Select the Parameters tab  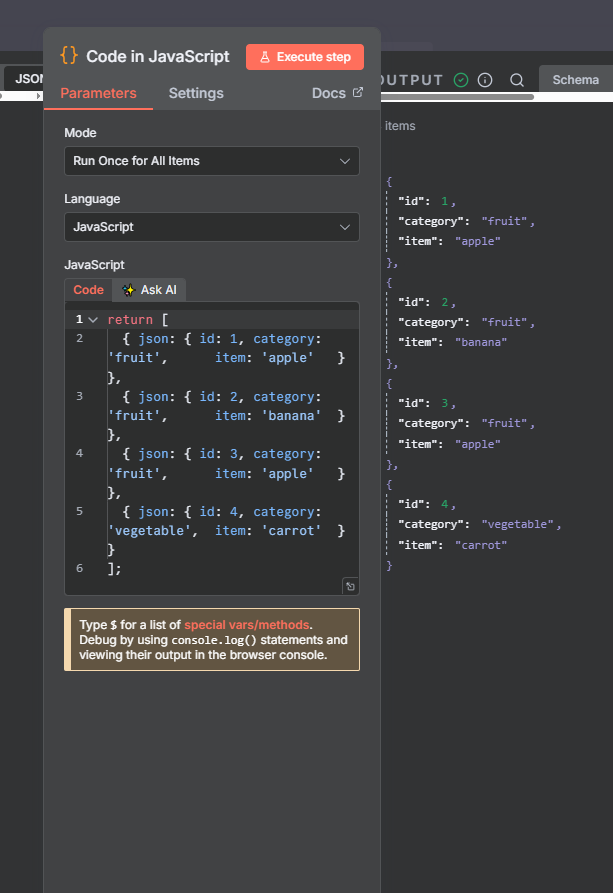click(98, 93)
